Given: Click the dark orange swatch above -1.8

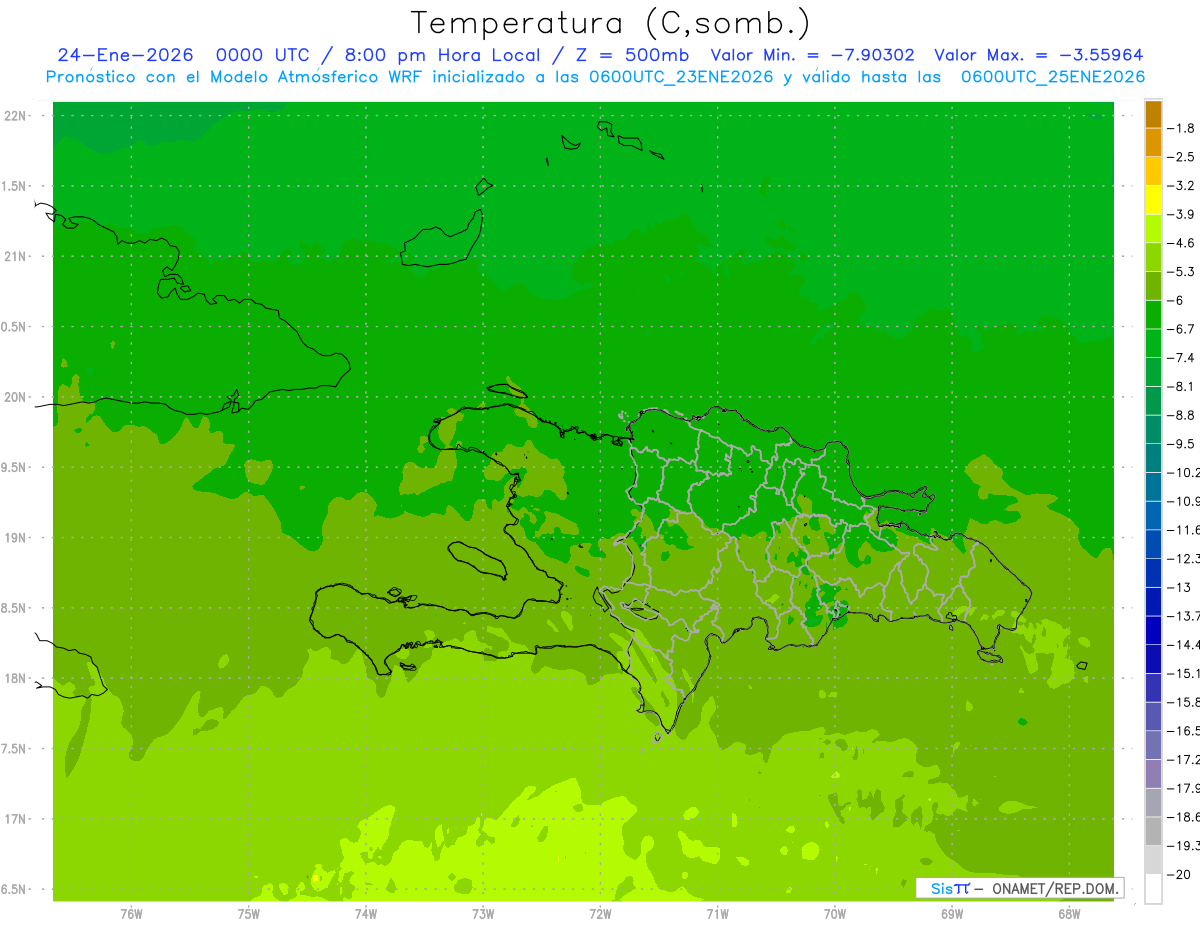Looking at the screenshot, I should coord(1153,114).
